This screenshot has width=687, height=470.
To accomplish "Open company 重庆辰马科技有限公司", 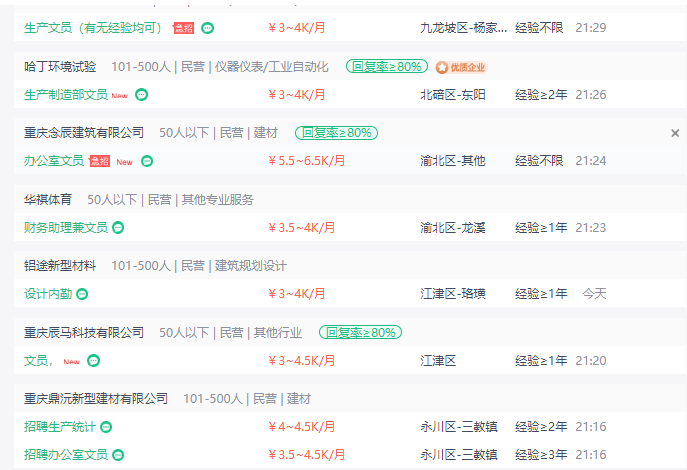I will (x=84, y=332).
